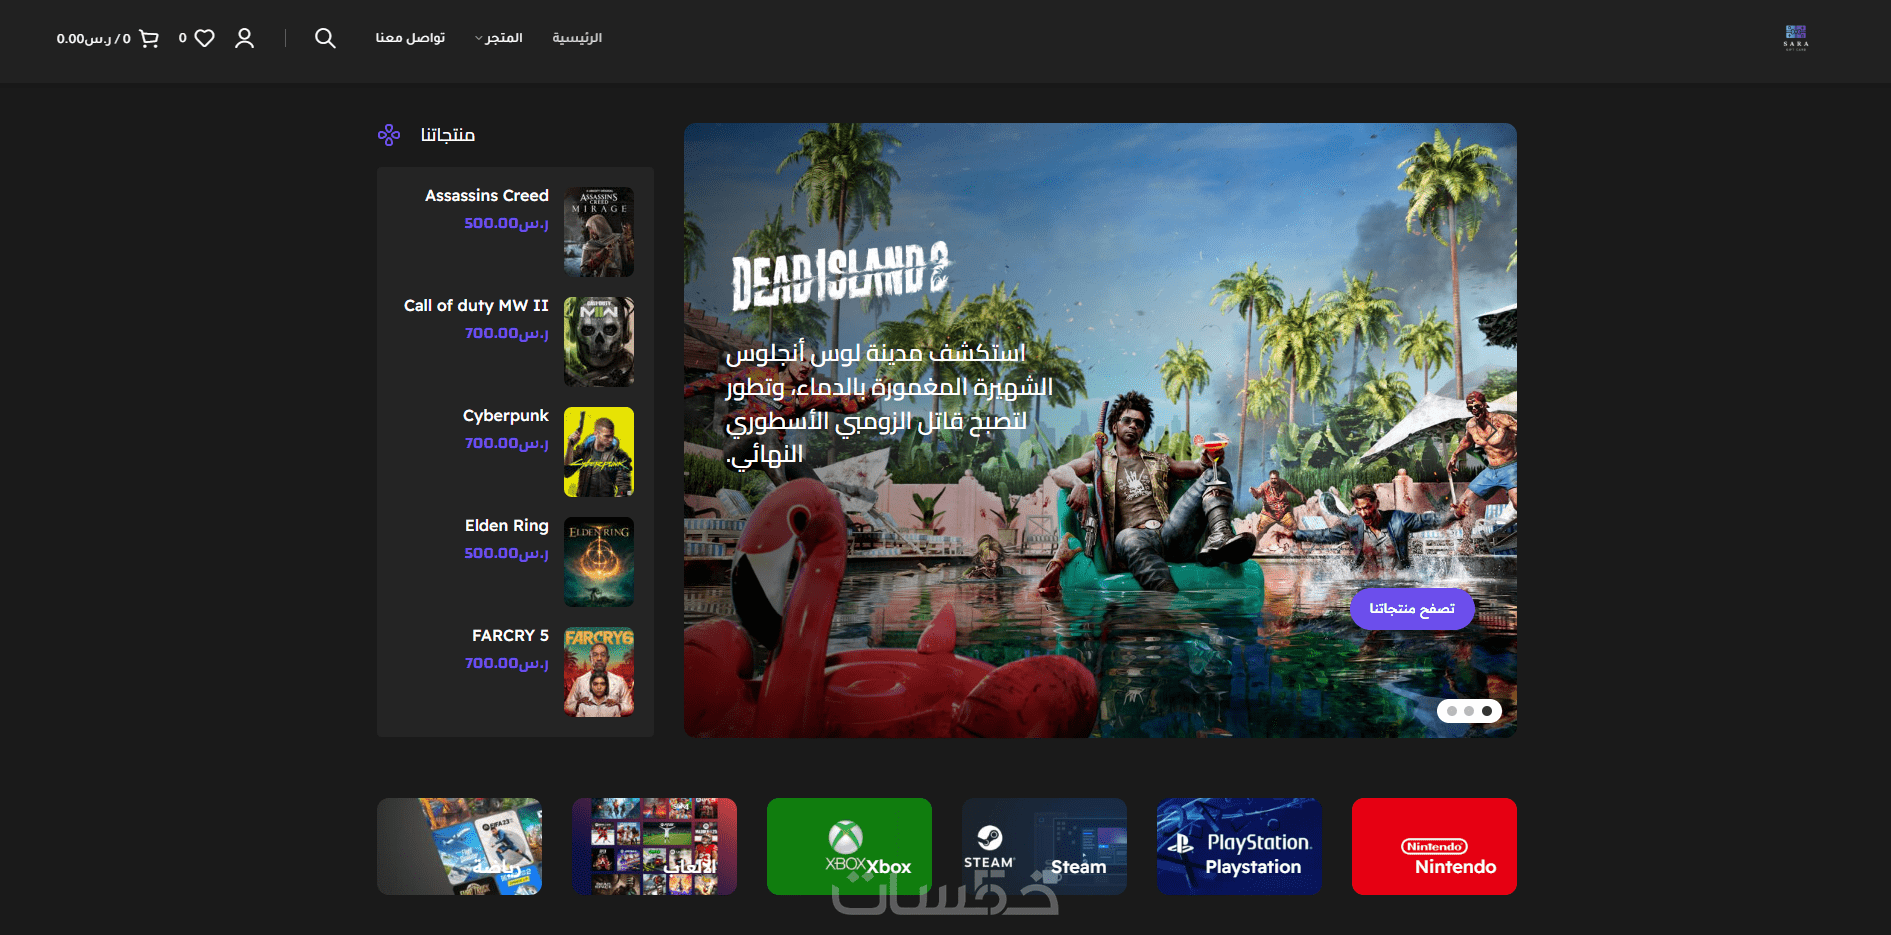Select the leftmost carousel dot
The image size is (1891, 935).
click(1452, 711)
